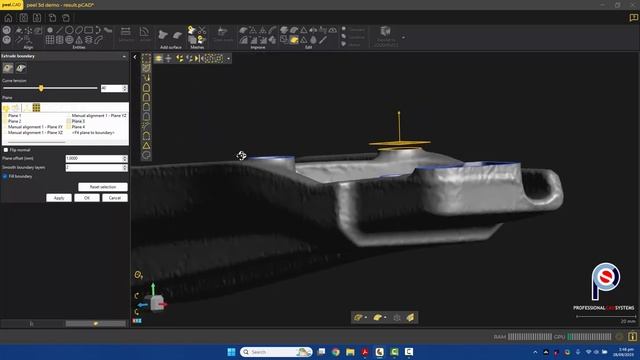Click the Cancel button
The image size is (640, 360).
click(x=115, y=198)
